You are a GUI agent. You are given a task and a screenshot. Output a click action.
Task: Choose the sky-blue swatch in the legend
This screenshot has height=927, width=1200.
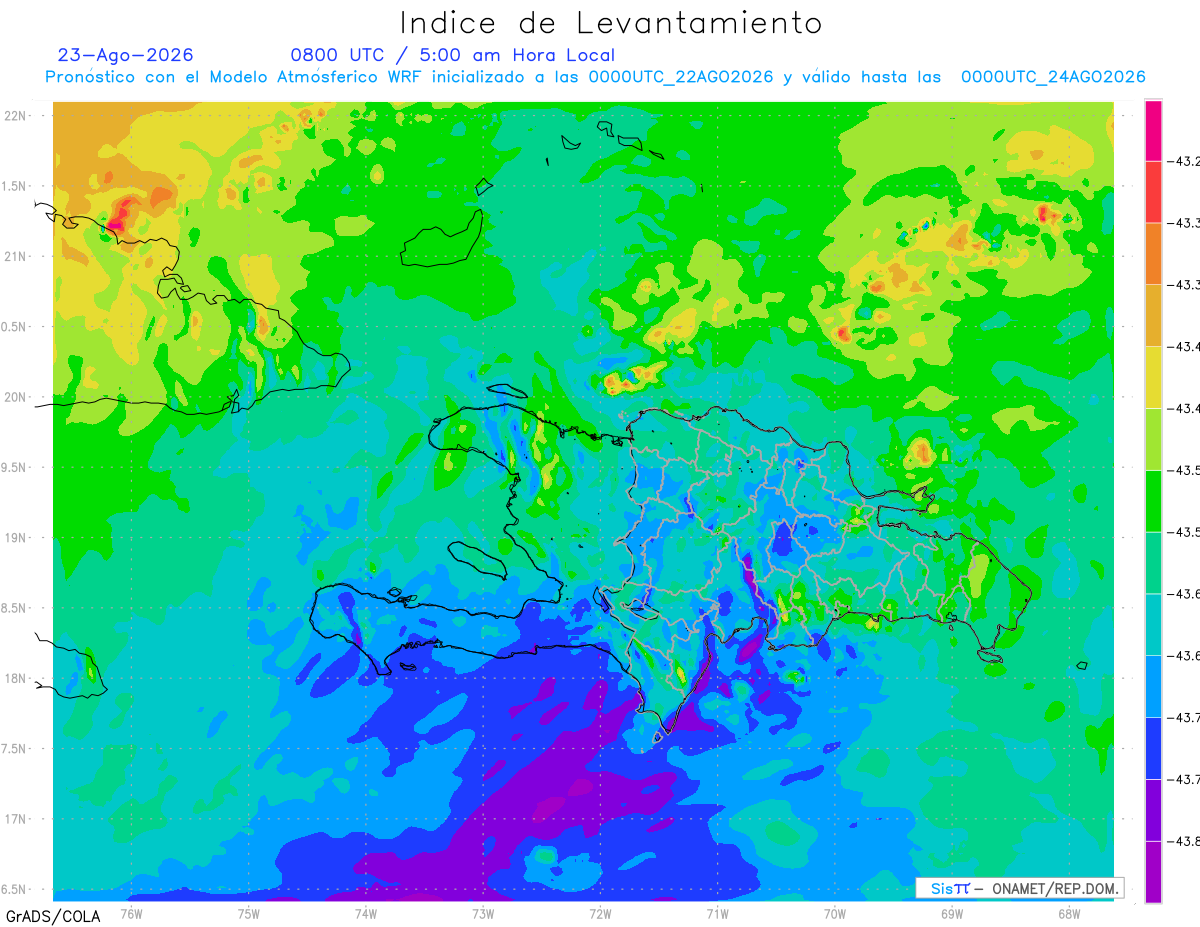1153,686
